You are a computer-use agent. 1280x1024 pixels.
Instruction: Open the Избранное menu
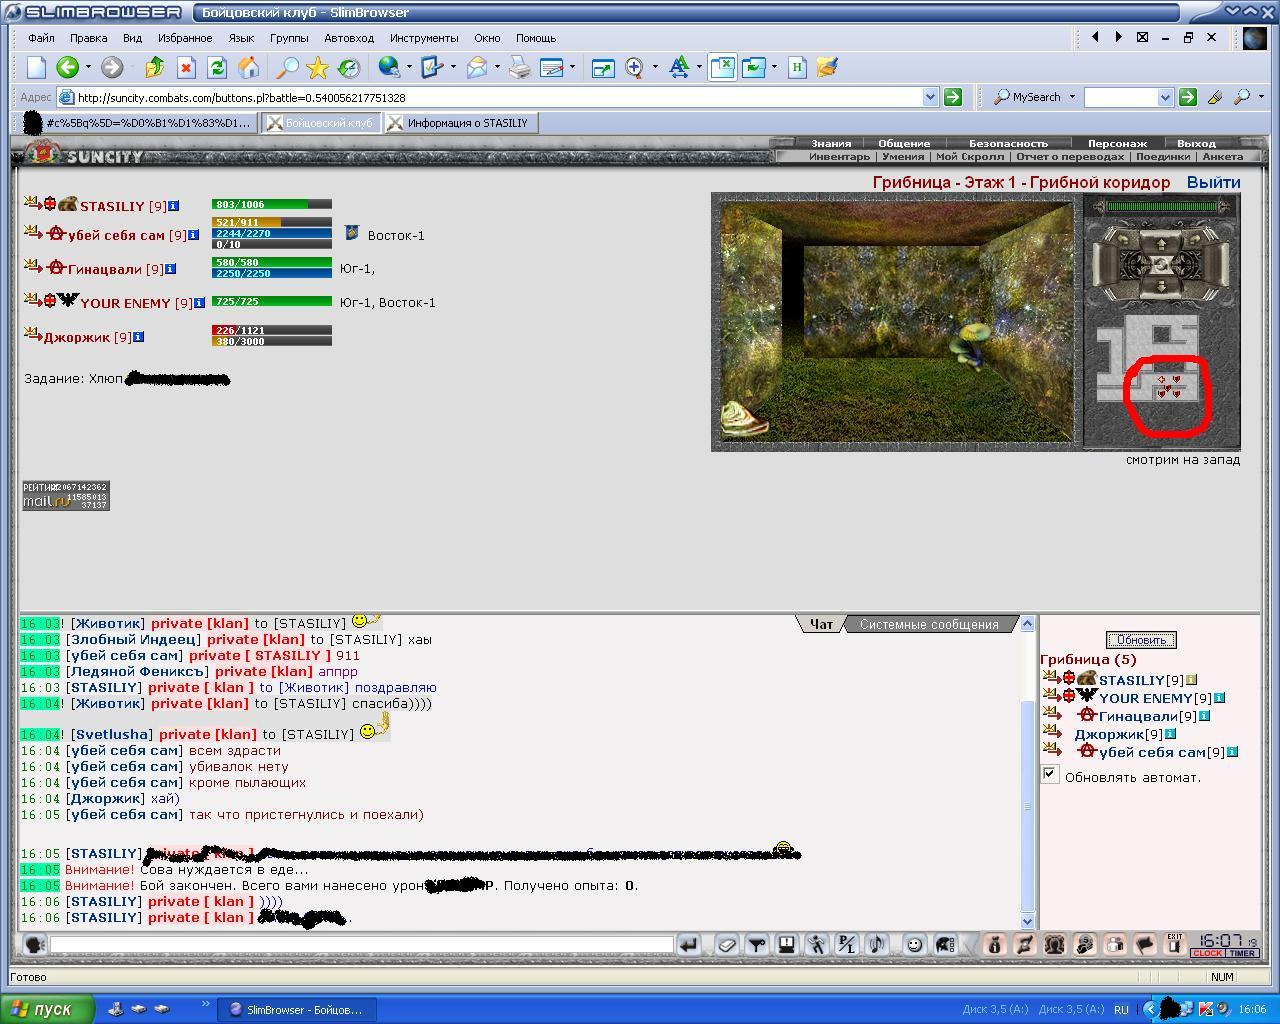(185, 38)
